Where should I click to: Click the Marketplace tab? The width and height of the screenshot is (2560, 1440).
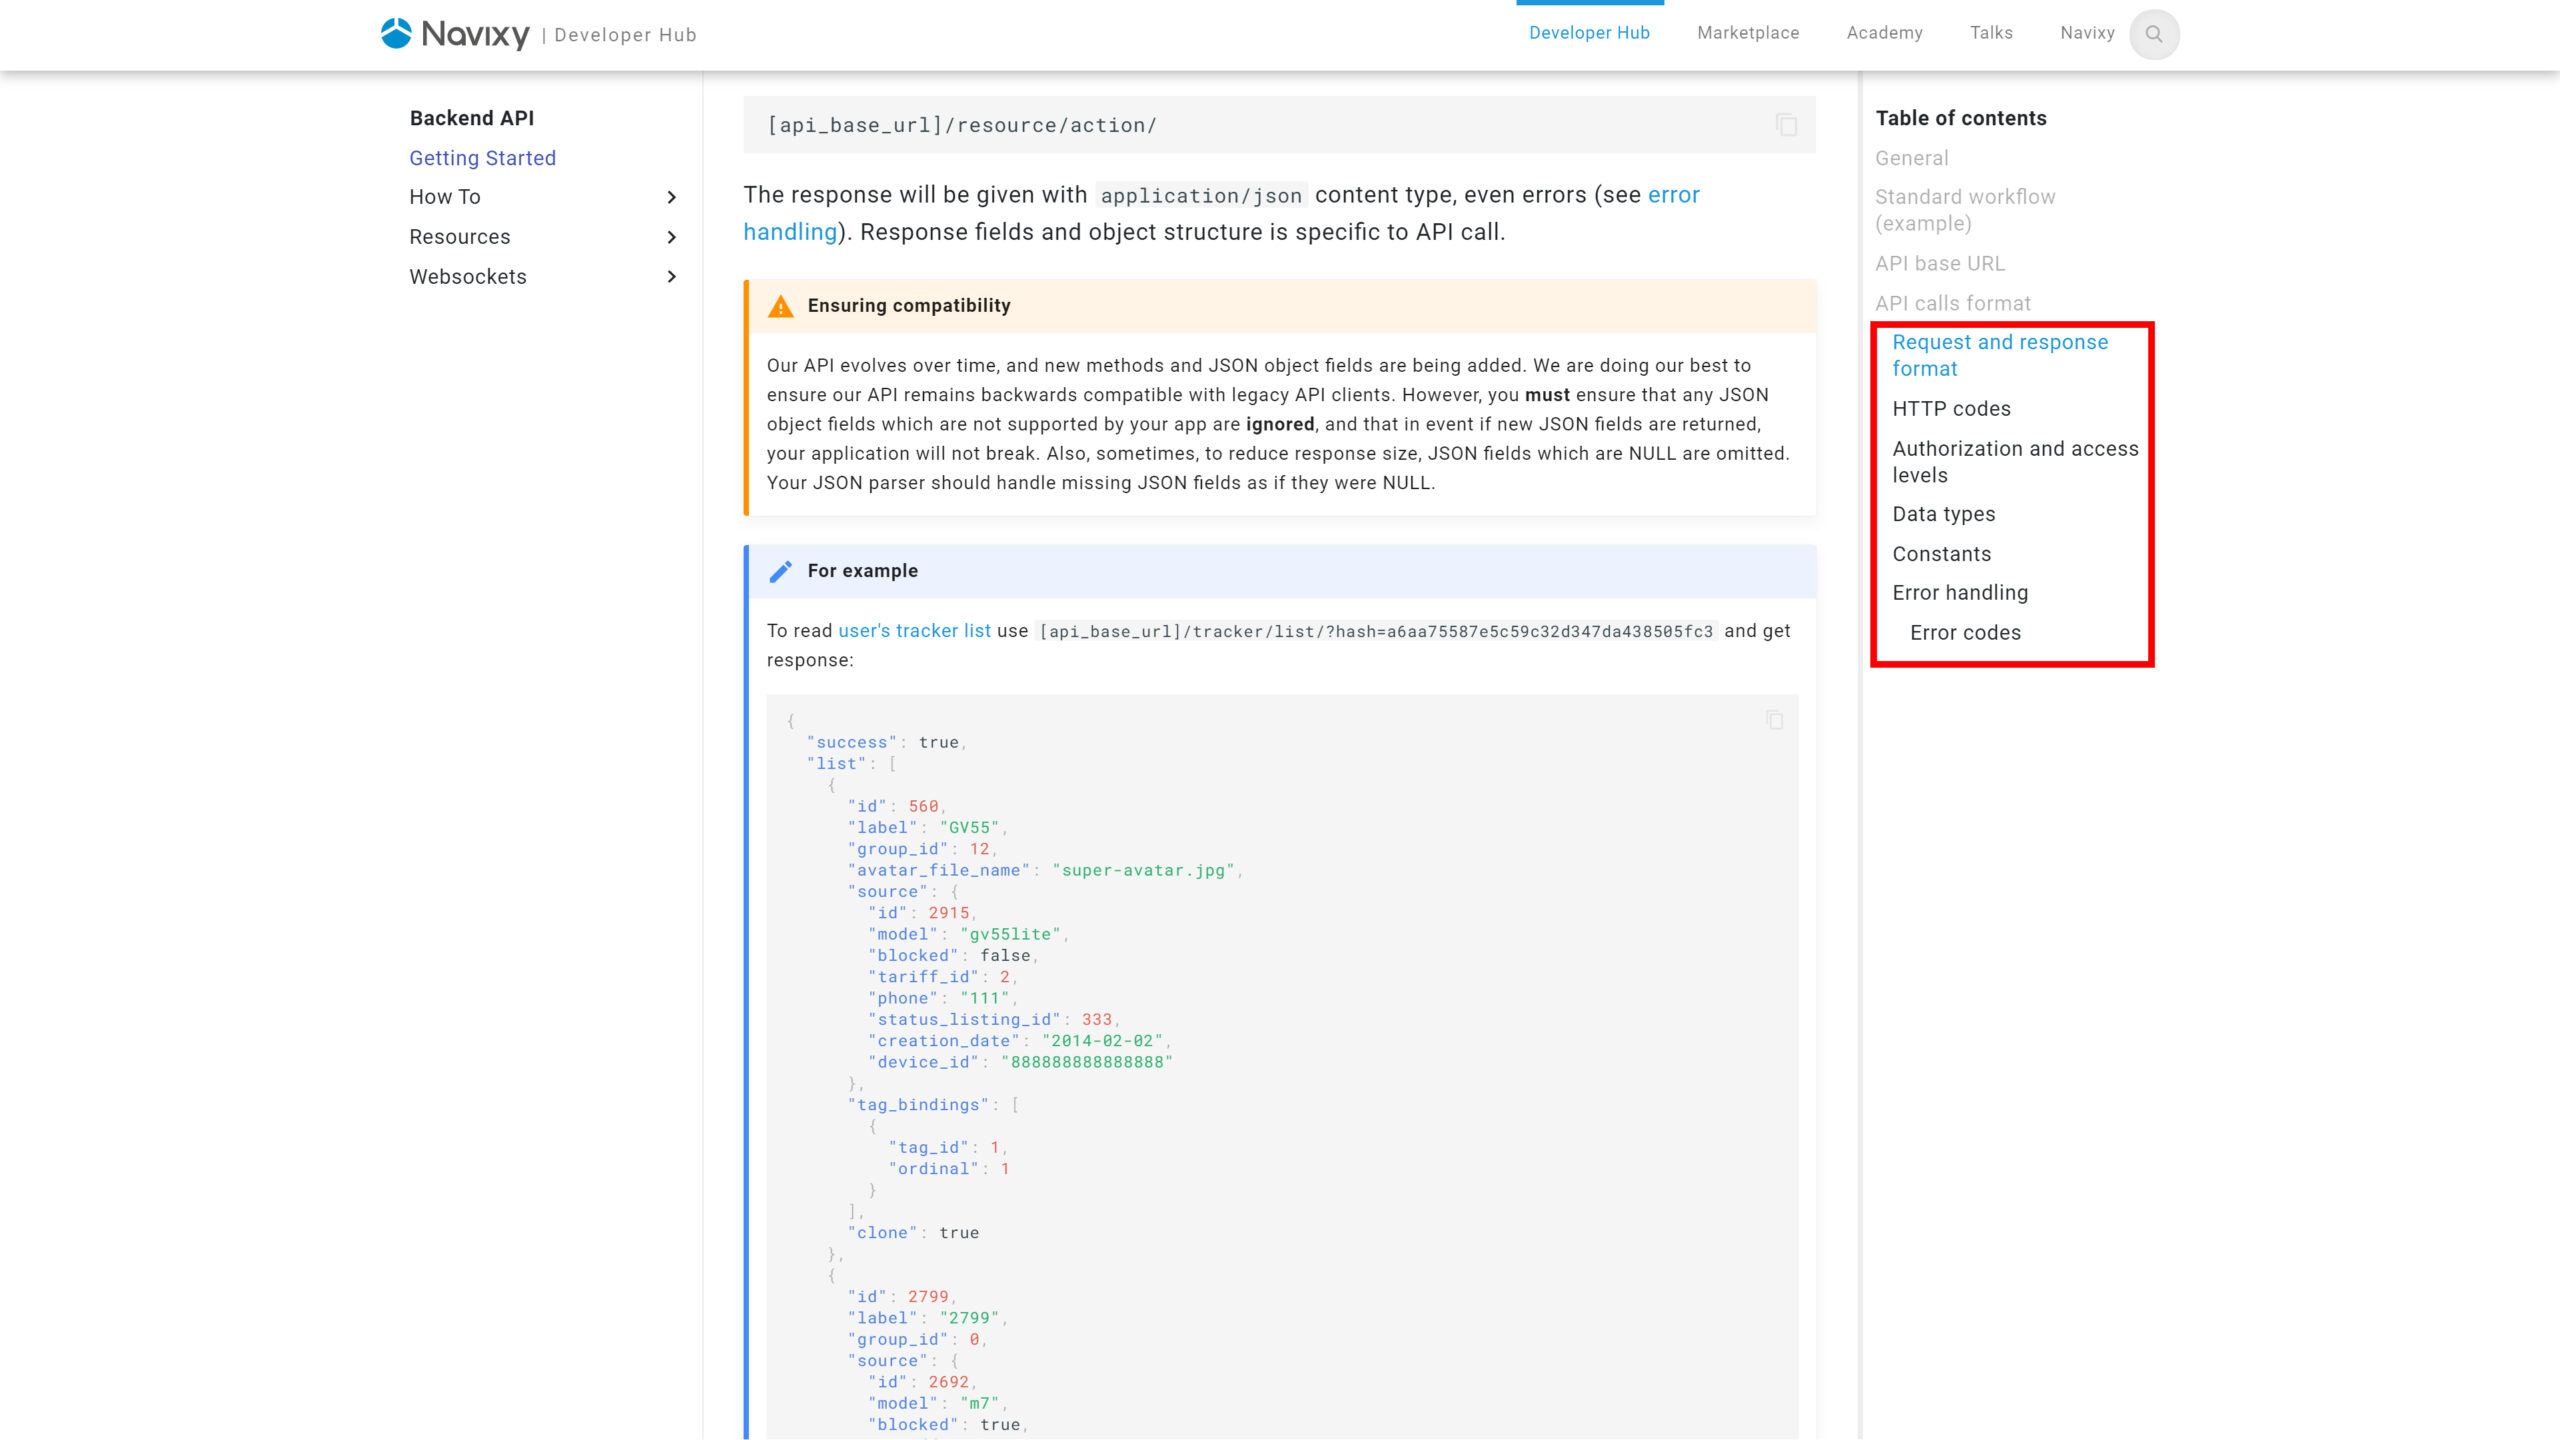click(1748, 32)
